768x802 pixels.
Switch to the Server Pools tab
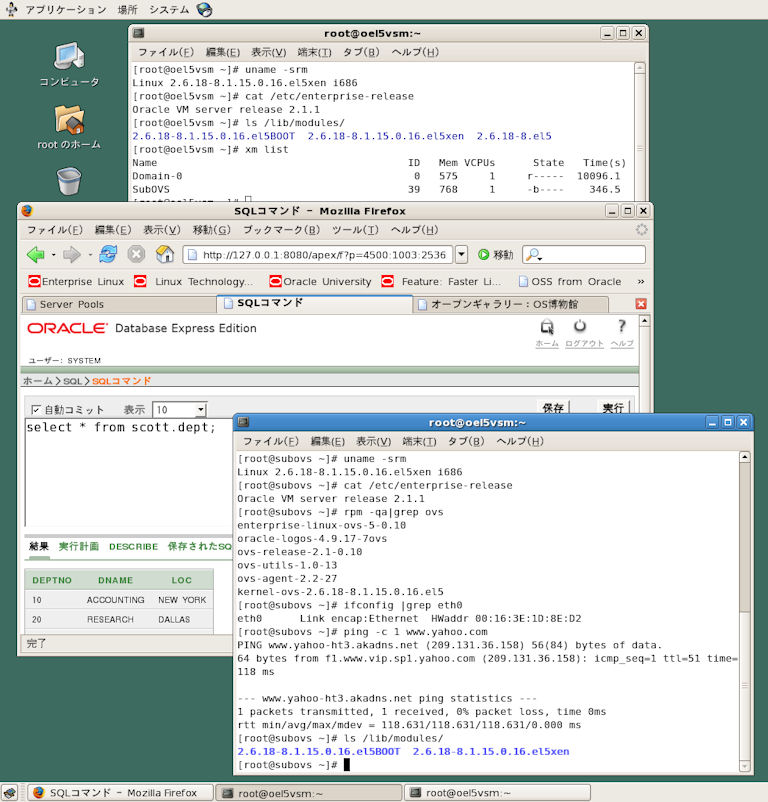tap(119, 304)
